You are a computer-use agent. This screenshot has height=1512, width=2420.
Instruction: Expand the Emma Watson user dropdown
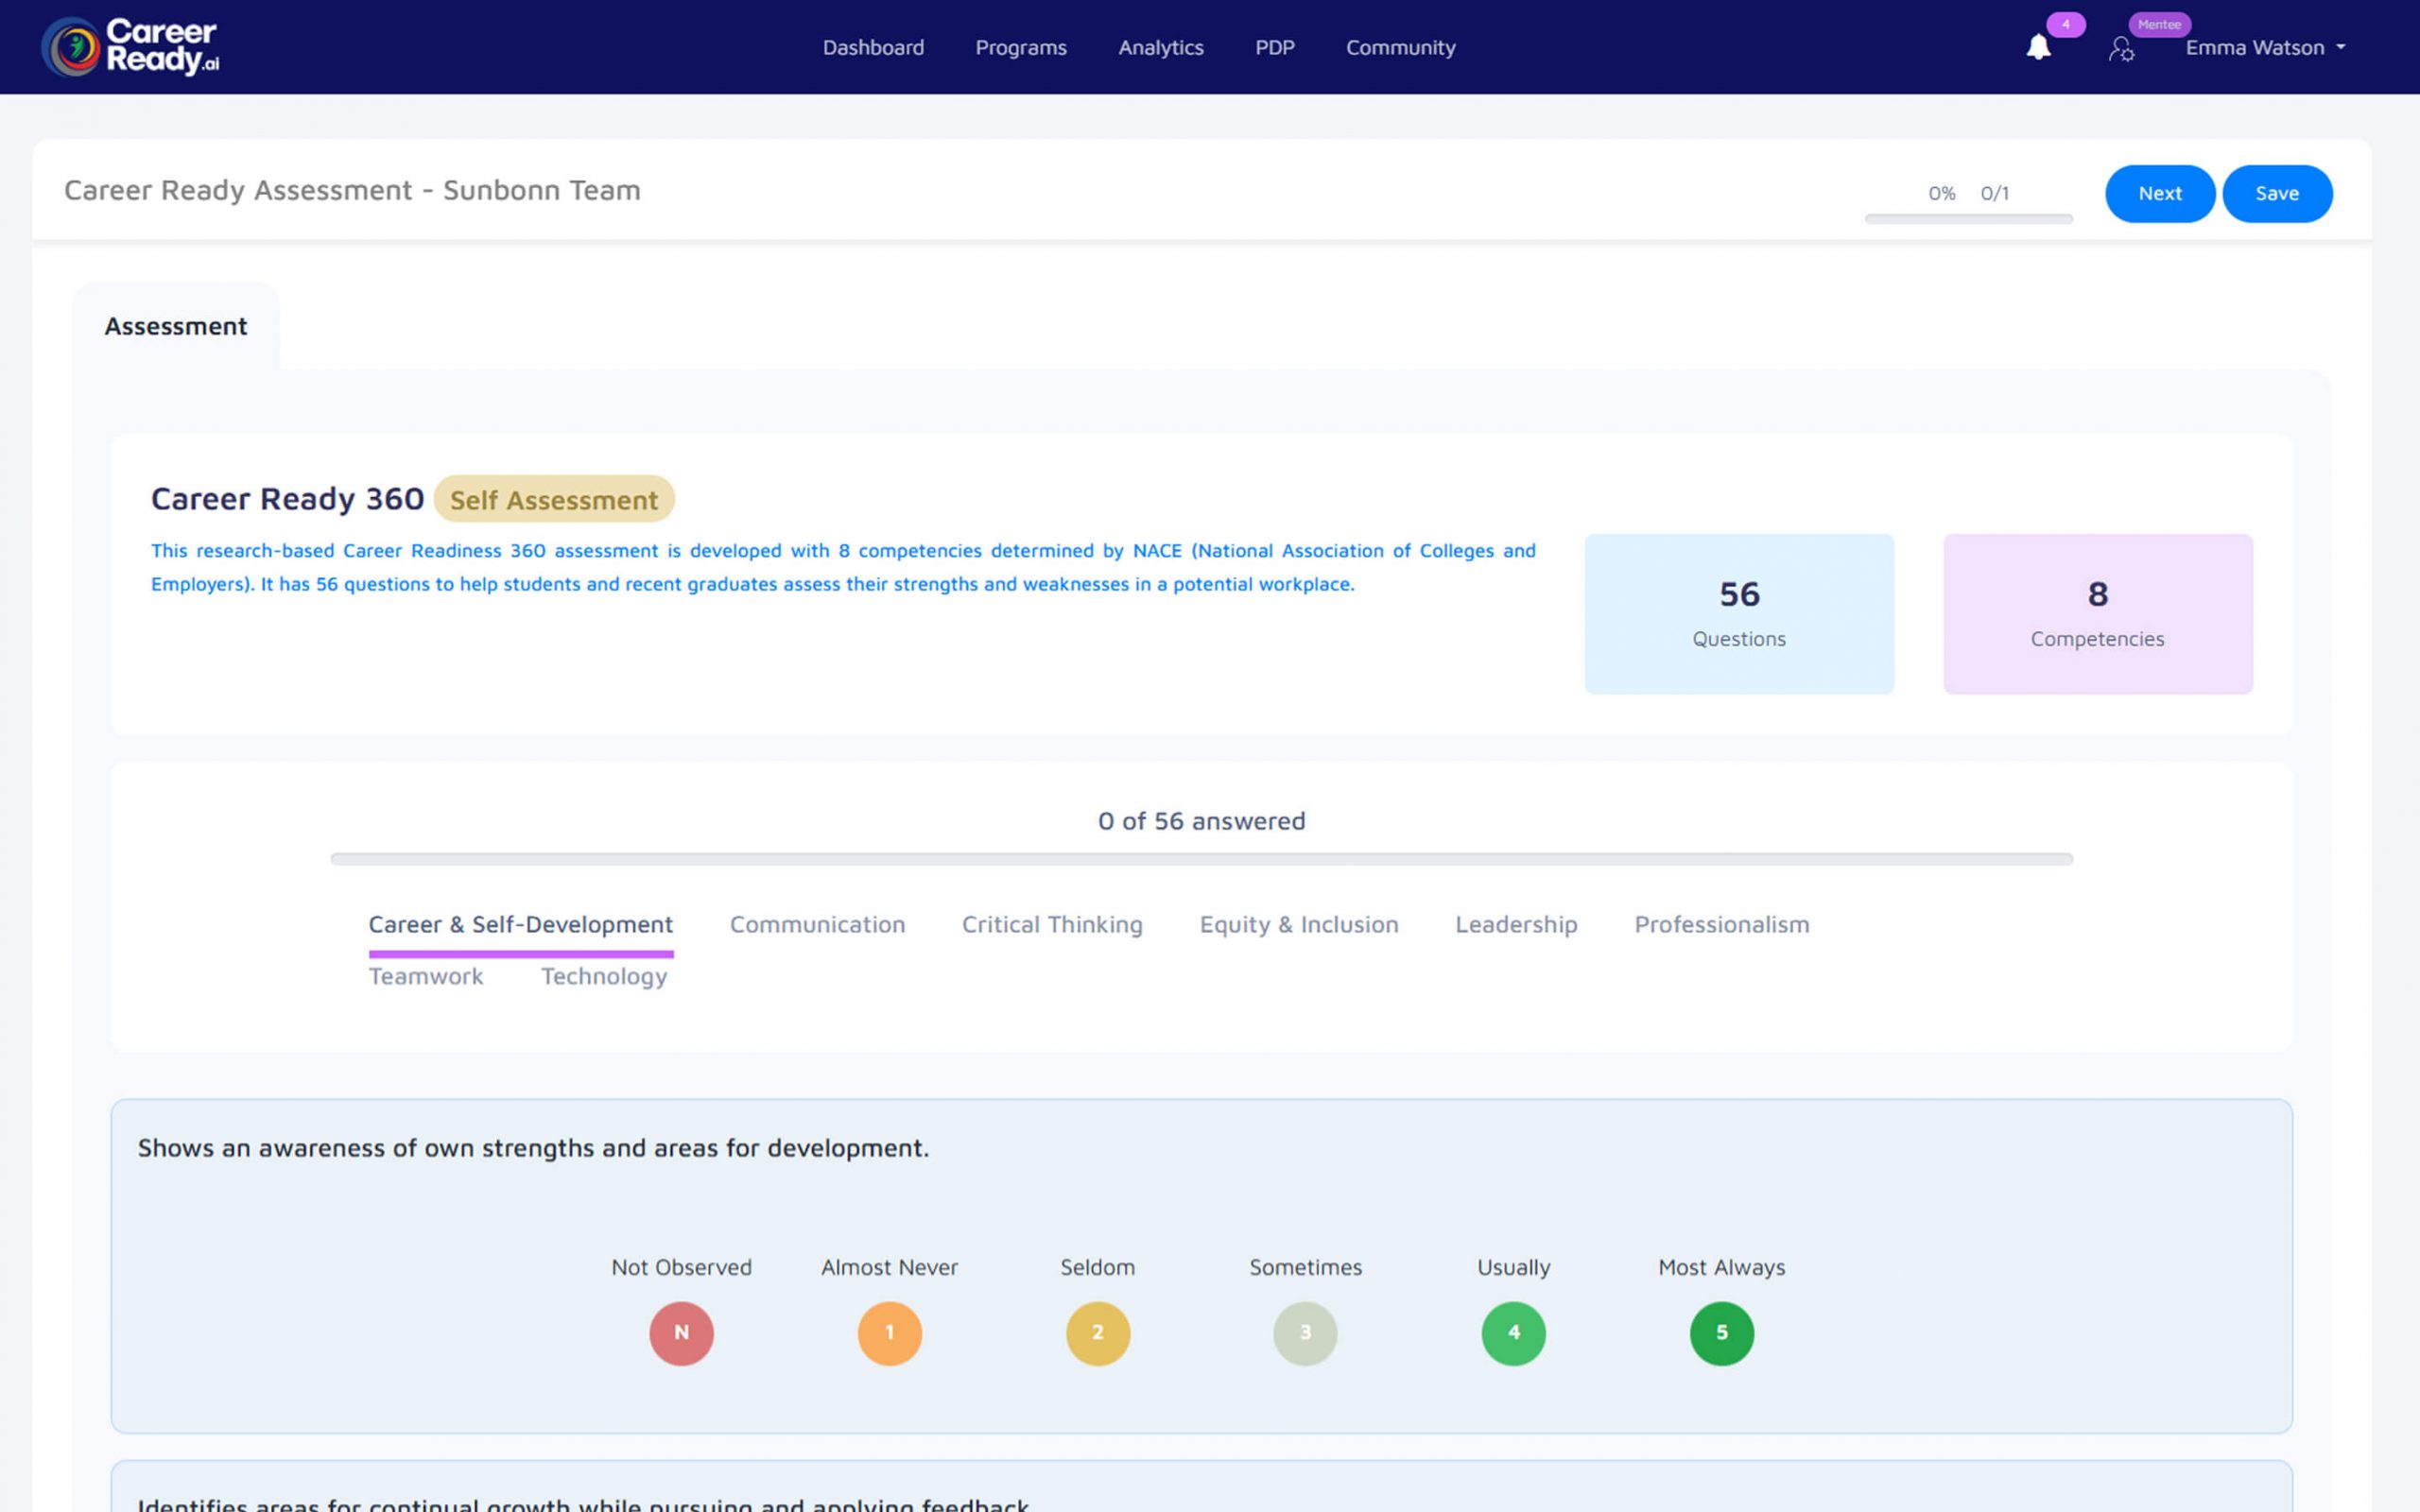coord(2265,48)
